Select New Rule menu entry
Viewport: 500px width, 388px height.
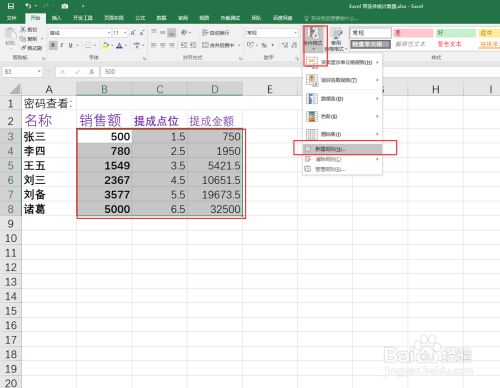tap(343, 149)
